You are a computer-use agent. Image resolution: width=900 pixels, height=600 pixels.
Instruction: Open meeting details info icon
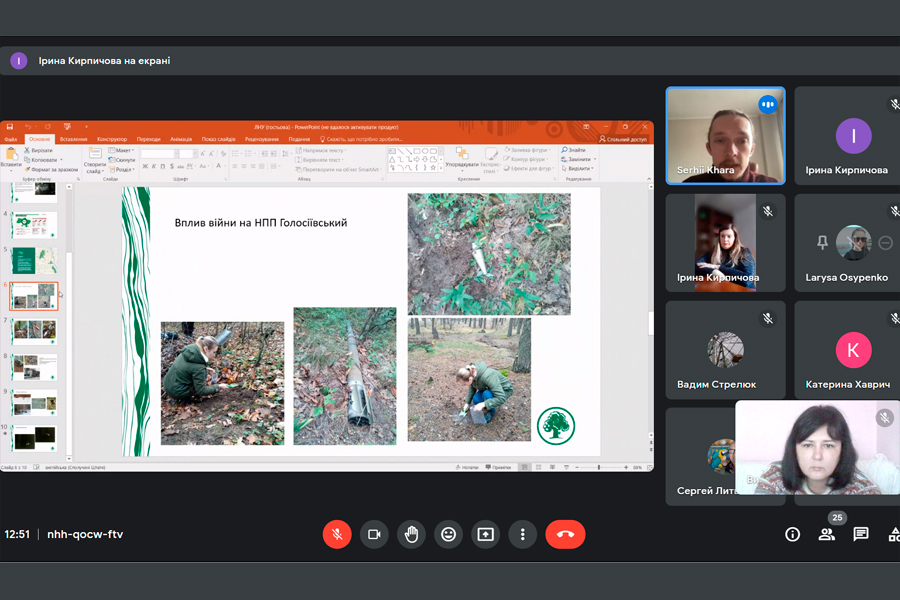793,535
